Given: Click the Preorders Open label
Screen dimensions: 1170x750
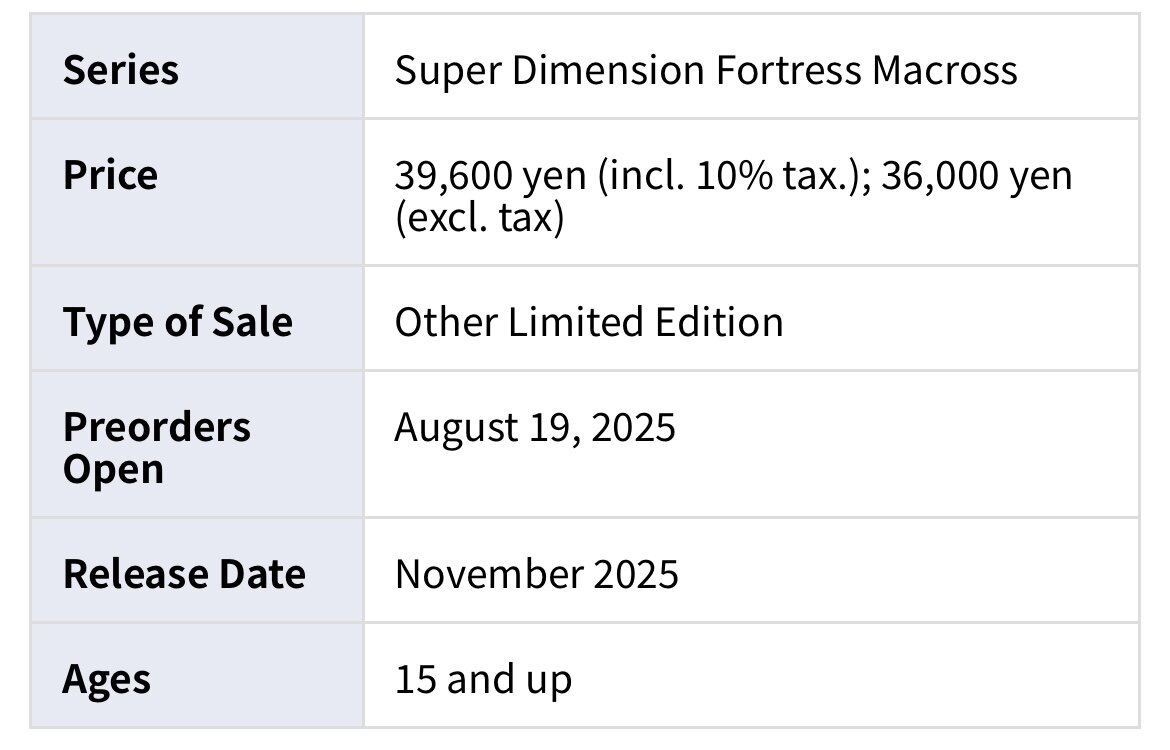Looking at the screenshot, I should [157, 448].
